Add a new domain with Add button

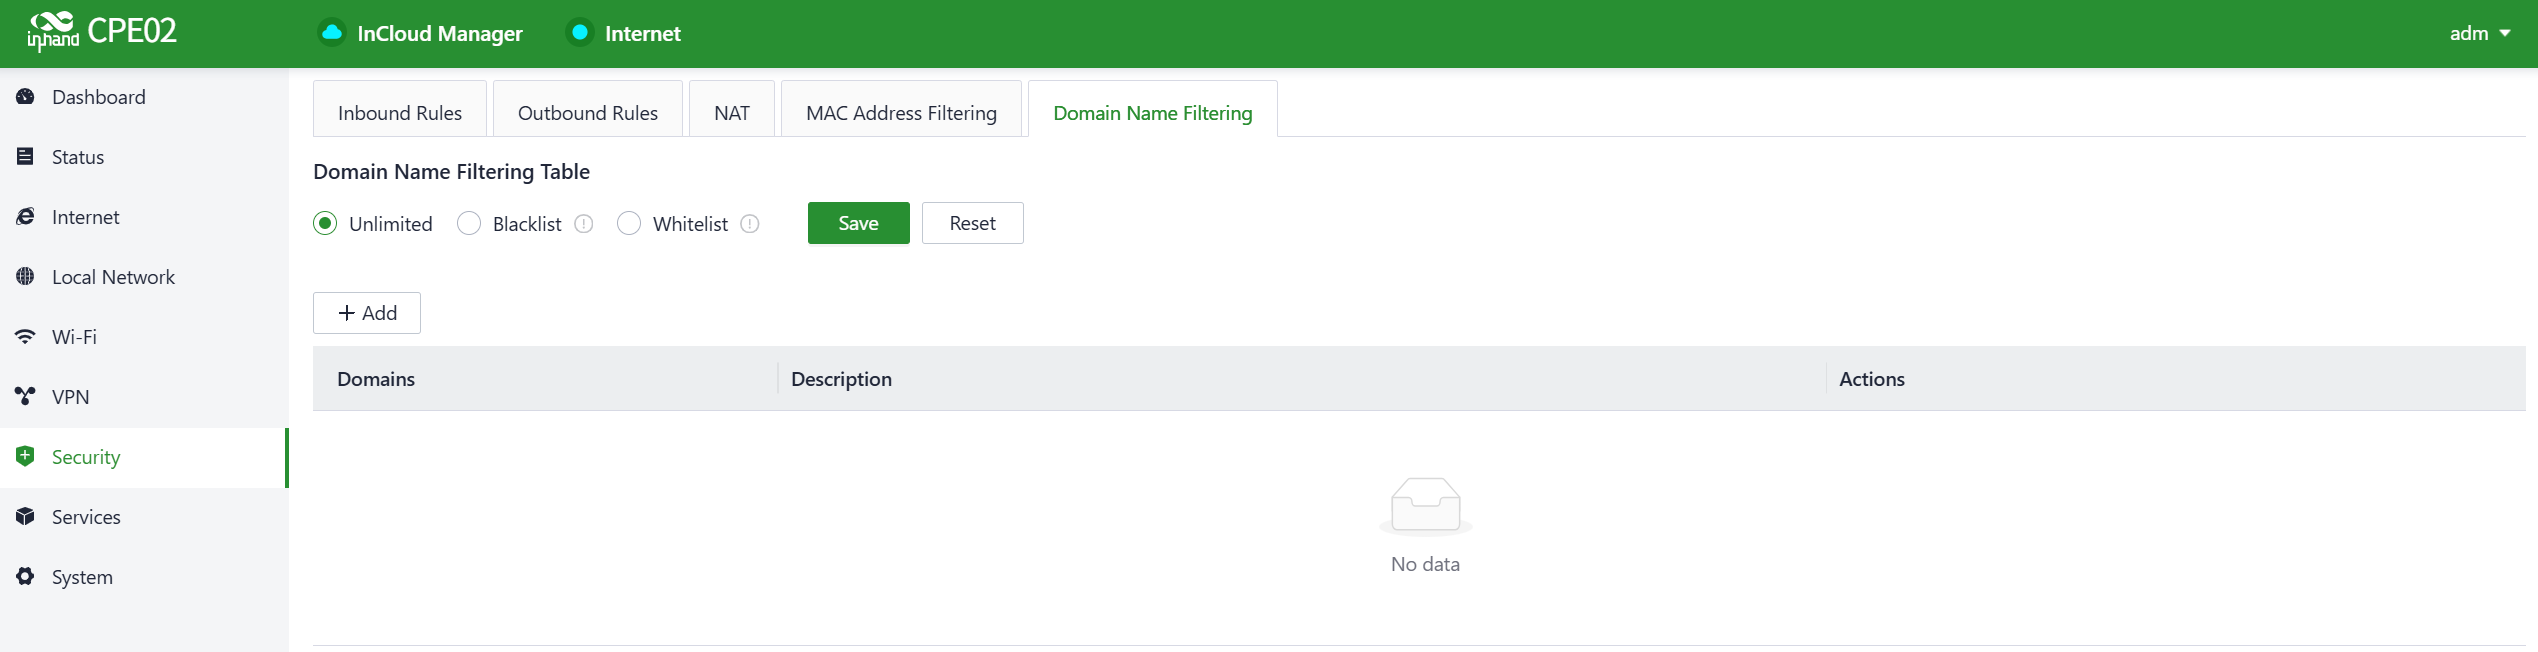pyautogui.click(x=367, y=313)
